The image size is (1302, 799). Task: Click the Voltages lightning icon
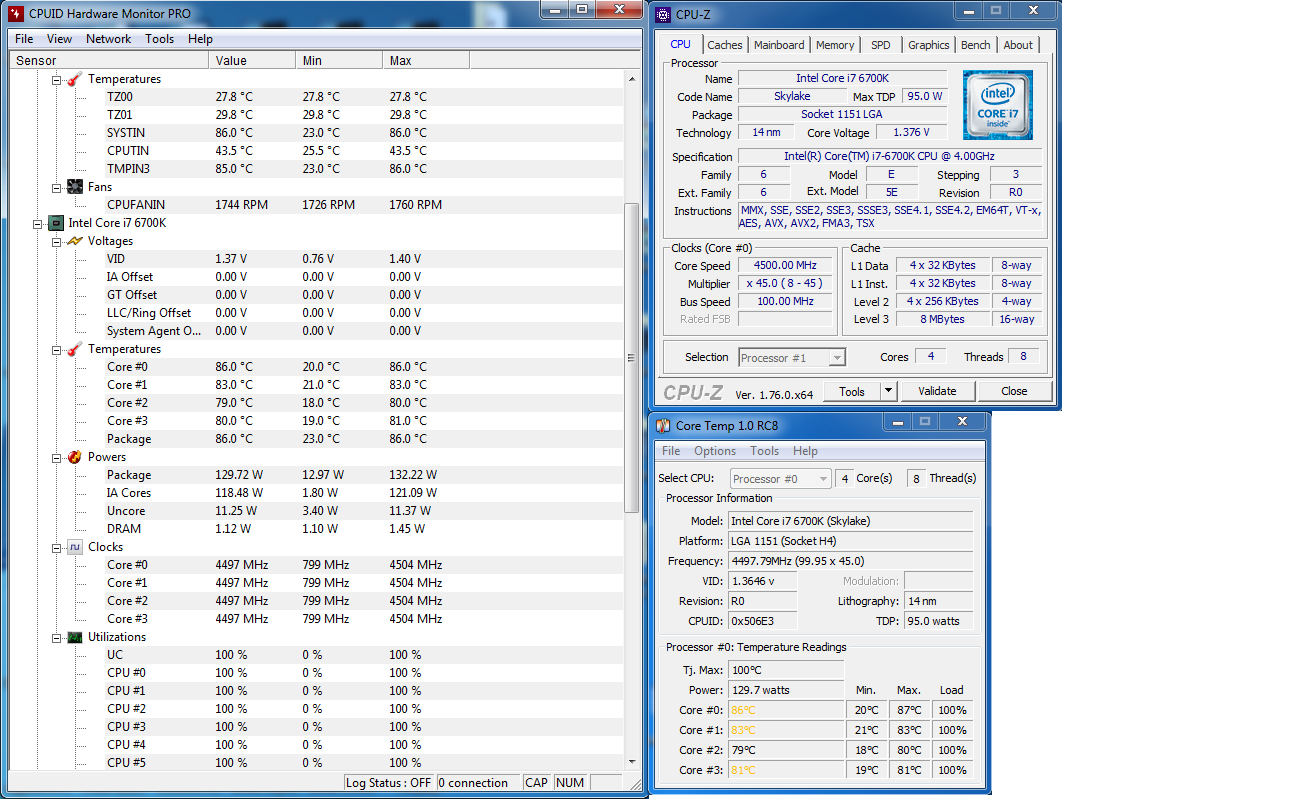pos(75,241)
